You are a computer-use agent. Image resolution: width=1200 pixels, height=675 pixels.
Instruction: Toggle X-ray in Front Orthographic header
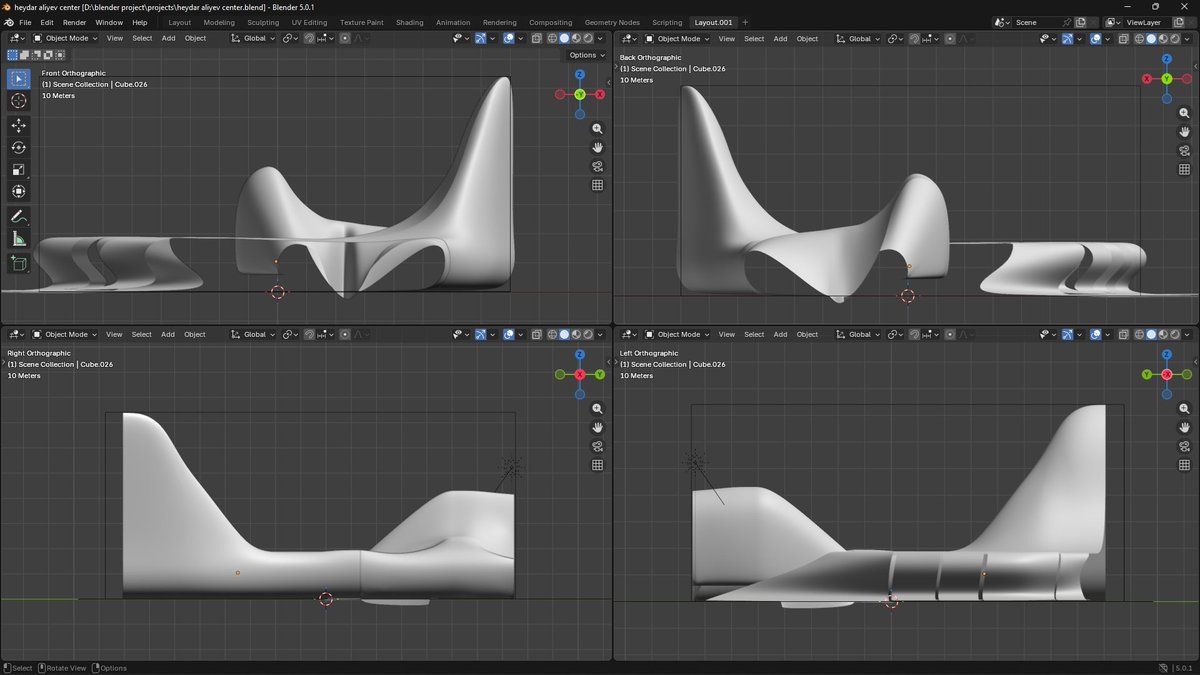pos(537,39)
